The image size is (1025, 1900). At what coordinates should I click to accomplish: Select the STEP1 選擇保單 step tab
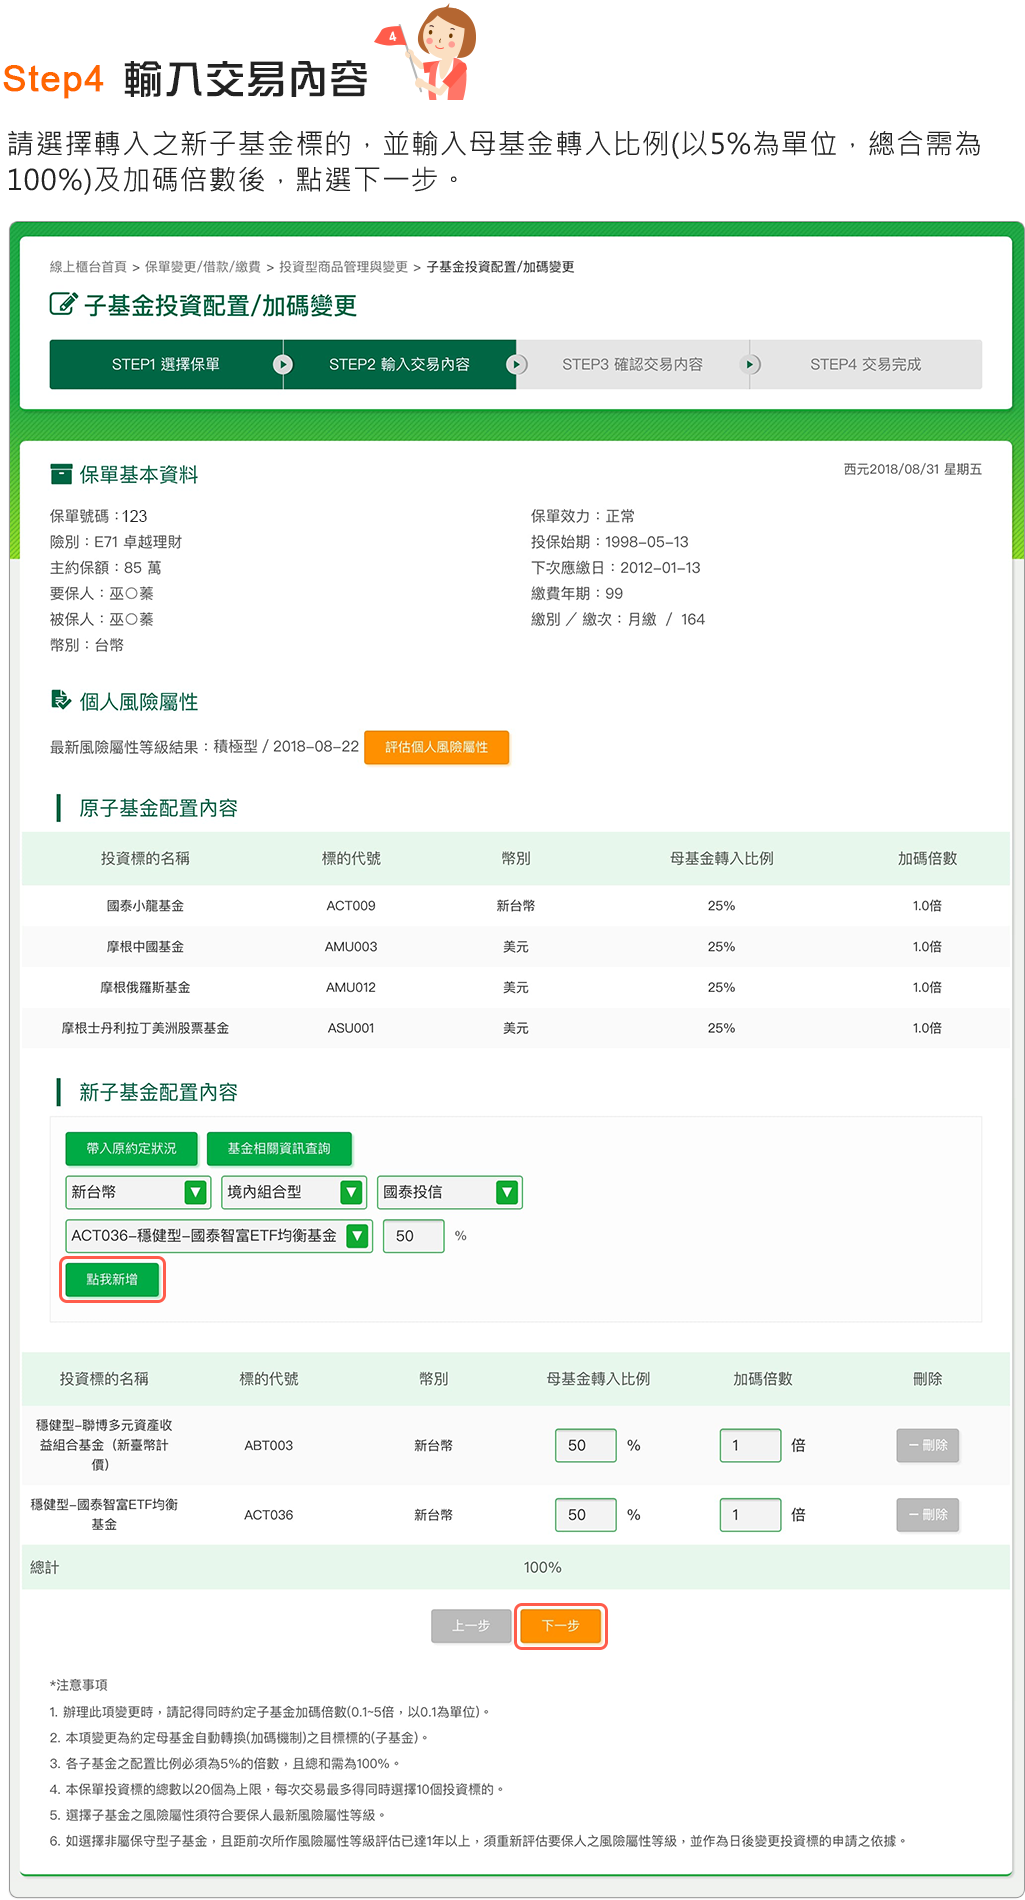pyautogui.click(x=166, y=364)
